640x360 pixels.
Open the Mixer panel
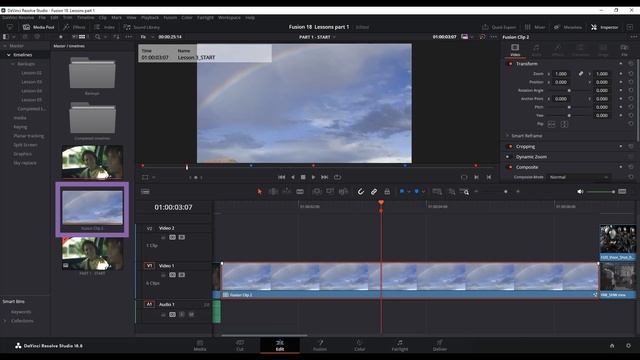(x=535, y=27)
